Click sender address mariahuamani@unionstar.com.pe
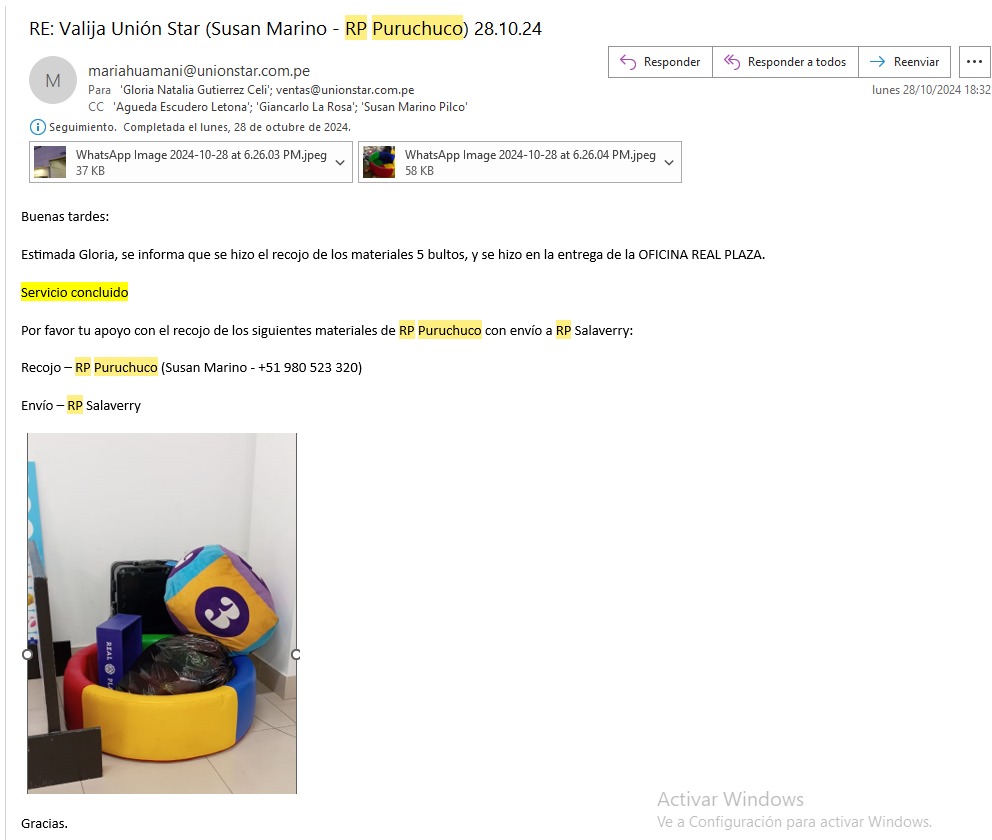 coord(199,71)
